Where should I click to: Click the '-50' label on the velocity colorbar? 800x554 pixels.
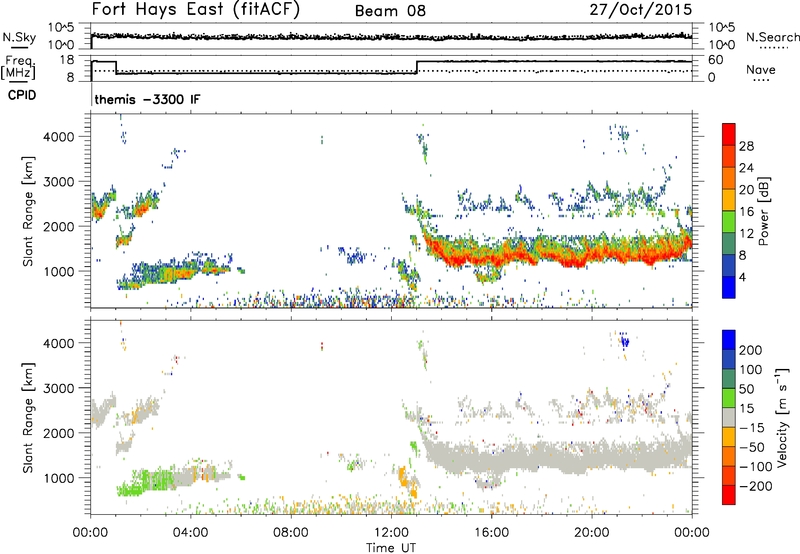point(751,447)
